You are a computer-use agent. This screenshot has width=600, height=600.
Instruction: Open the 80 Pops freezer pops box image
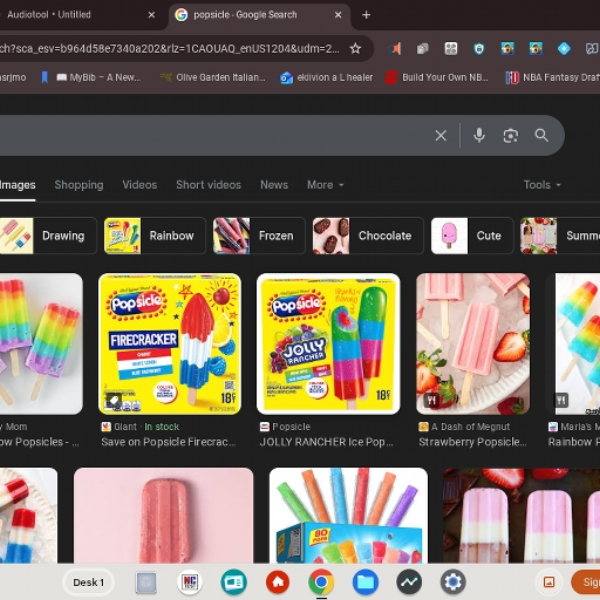349,515
